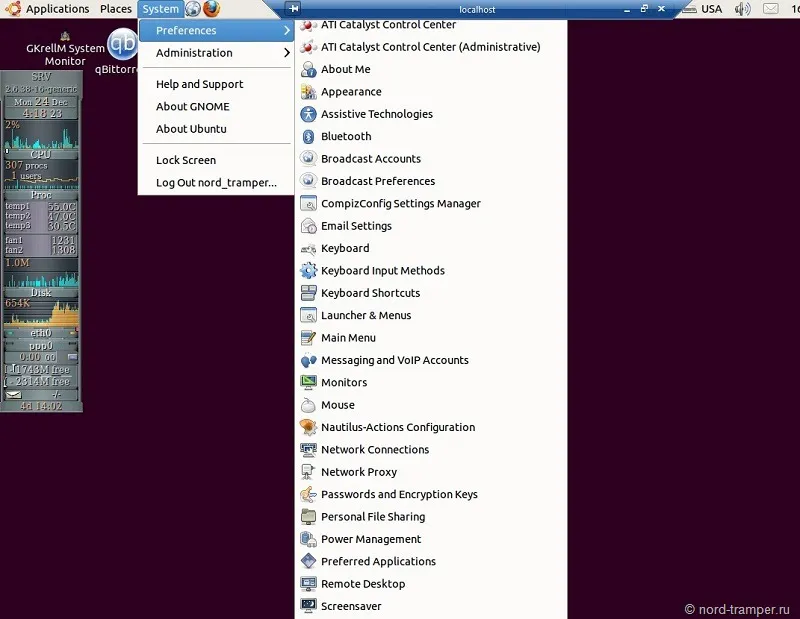The height and width of the screenshot is (619, 800).
Task: Click the Broadcast Preferences icon
Action: point(308,181)
